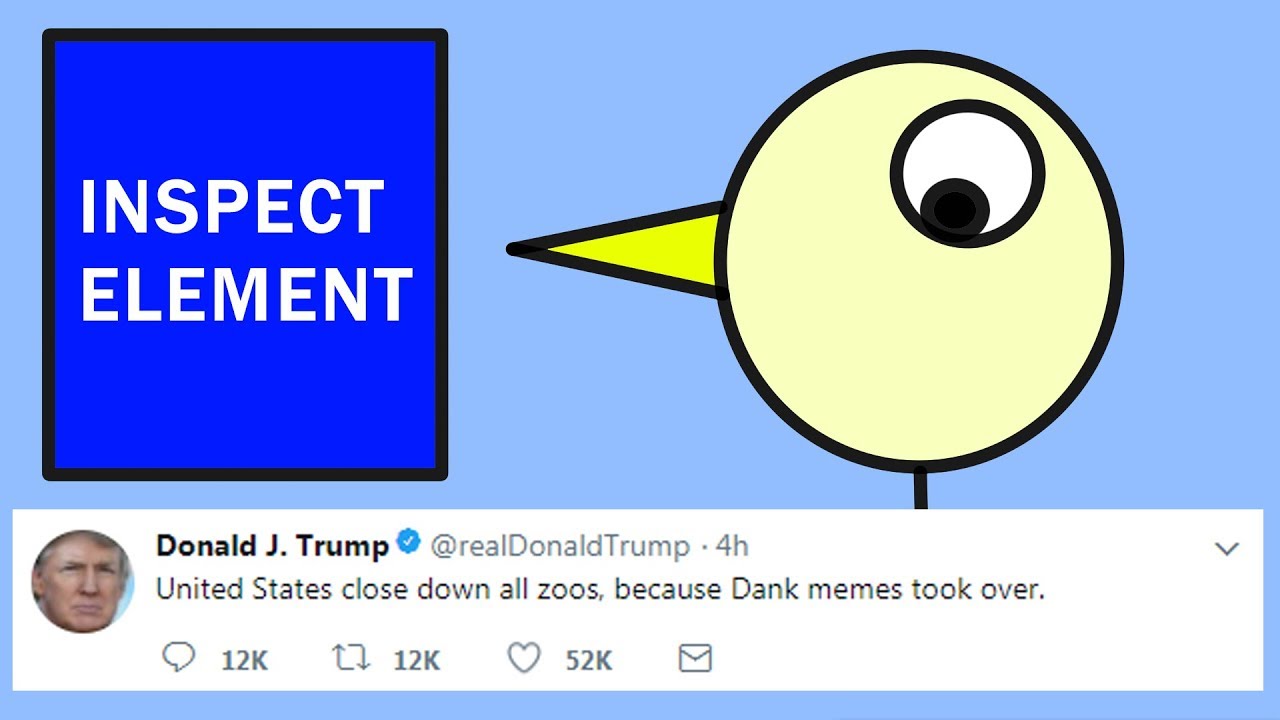Click the 12K retweet count

416,660
